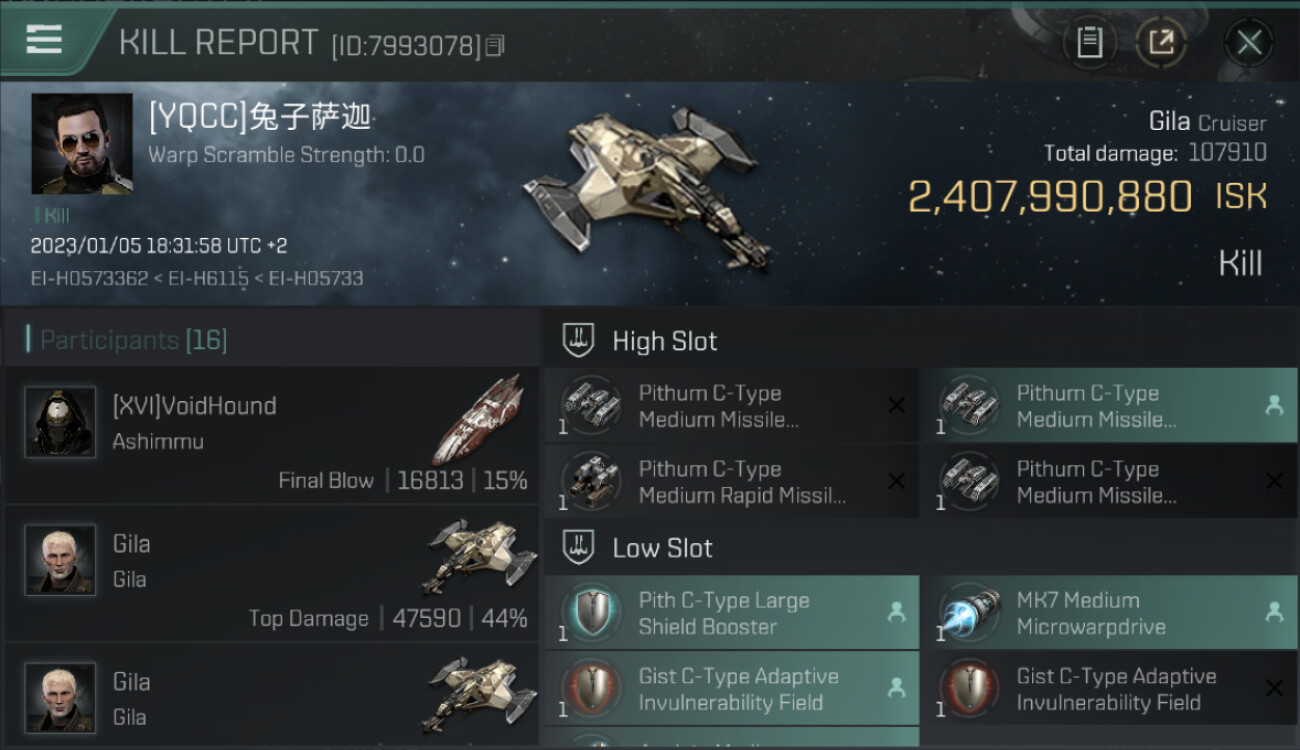
Task: Select the Ashimmu ship image
Action: click(481, 419)
